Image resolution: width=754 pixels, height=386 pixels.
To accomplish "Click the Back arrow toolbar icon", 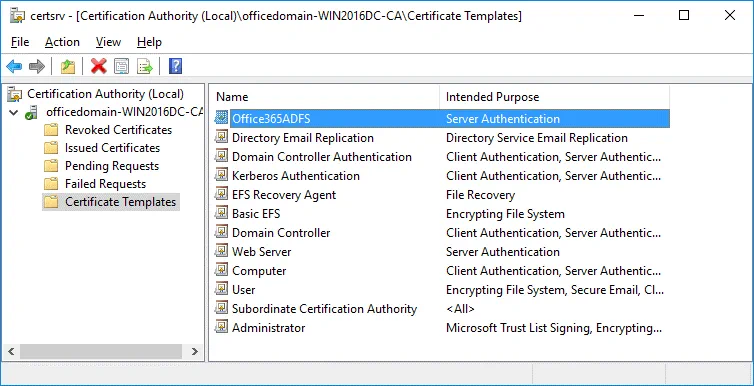I will (14, 66).
